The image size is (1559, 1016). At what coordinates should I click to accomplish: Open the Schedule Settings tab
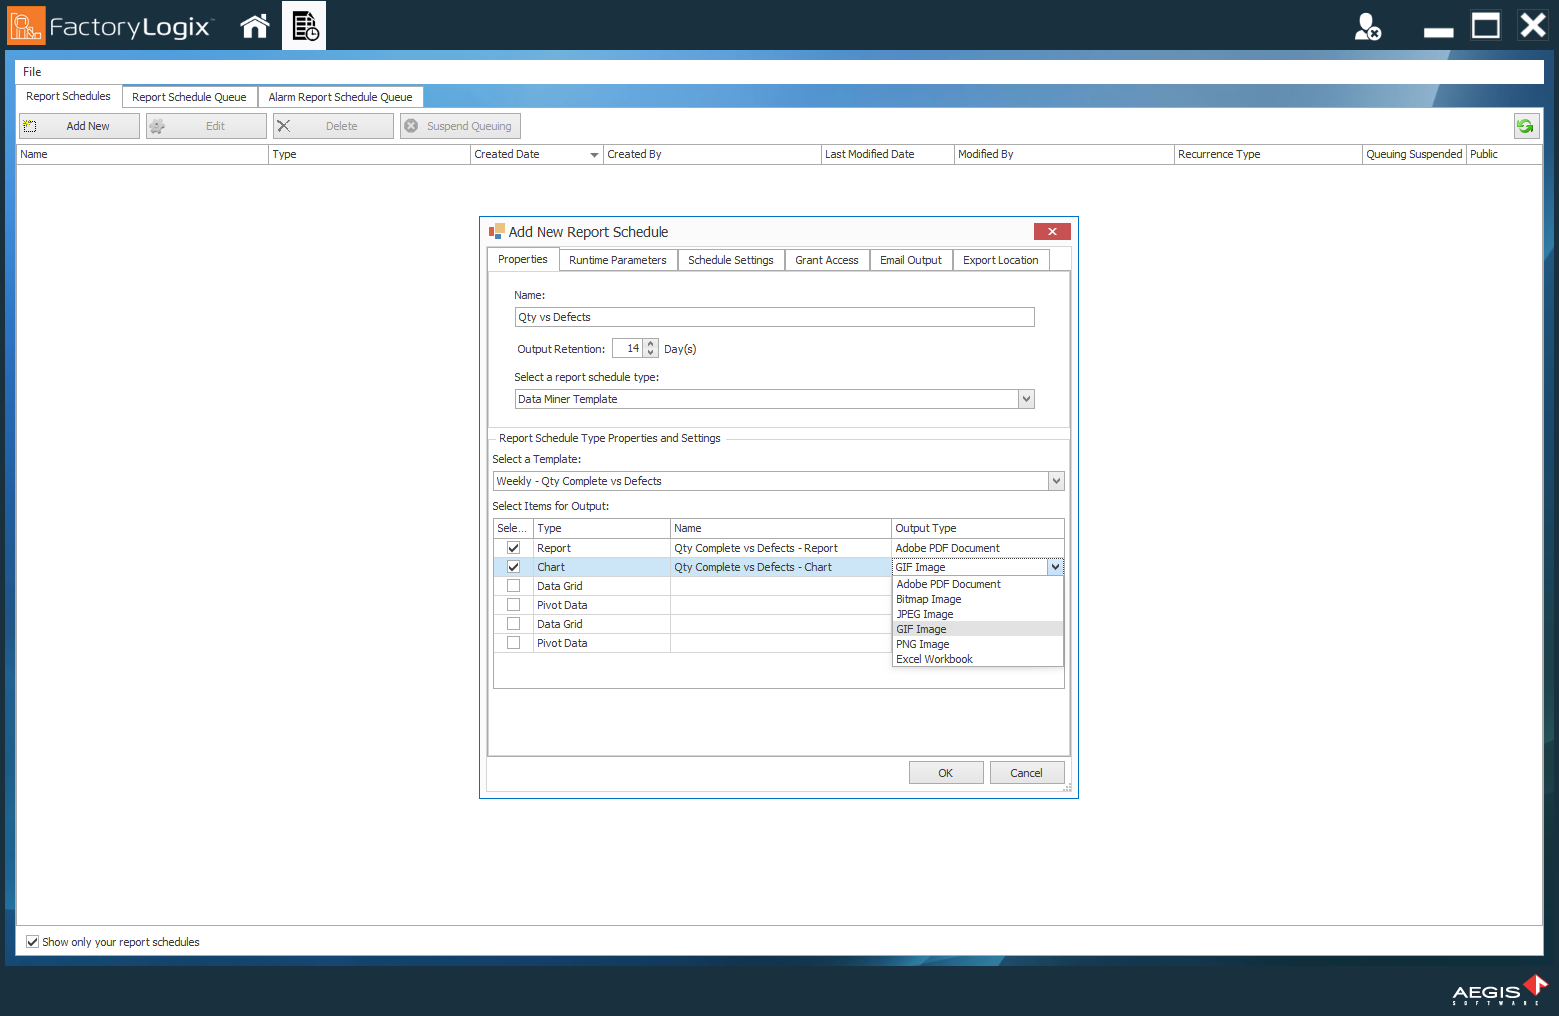pyautogui.click(x=731, y=260)
